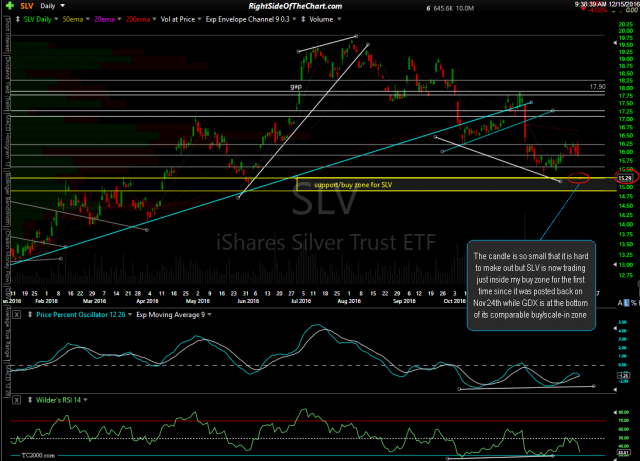Screen dimensions: 640x461
Task: Select the 200ema indicator label
Action: click(x=138, y=19)
